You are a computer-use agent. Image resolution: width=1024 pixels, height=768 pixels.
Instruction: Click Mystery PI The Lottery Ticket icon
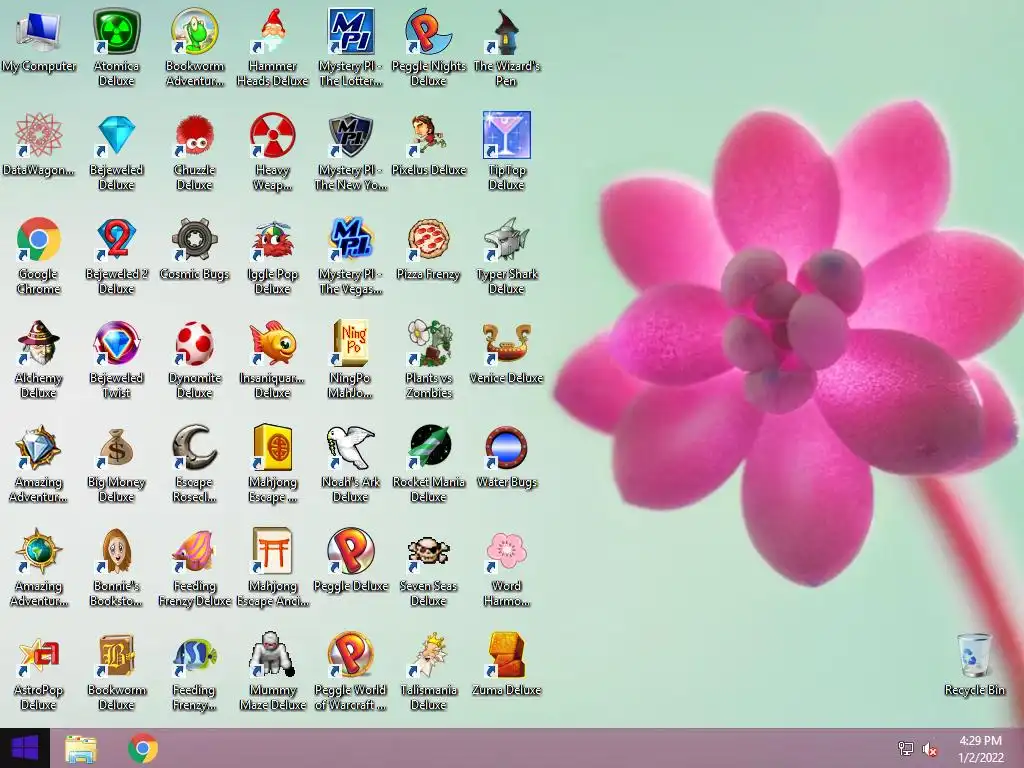tap(351, 31)
